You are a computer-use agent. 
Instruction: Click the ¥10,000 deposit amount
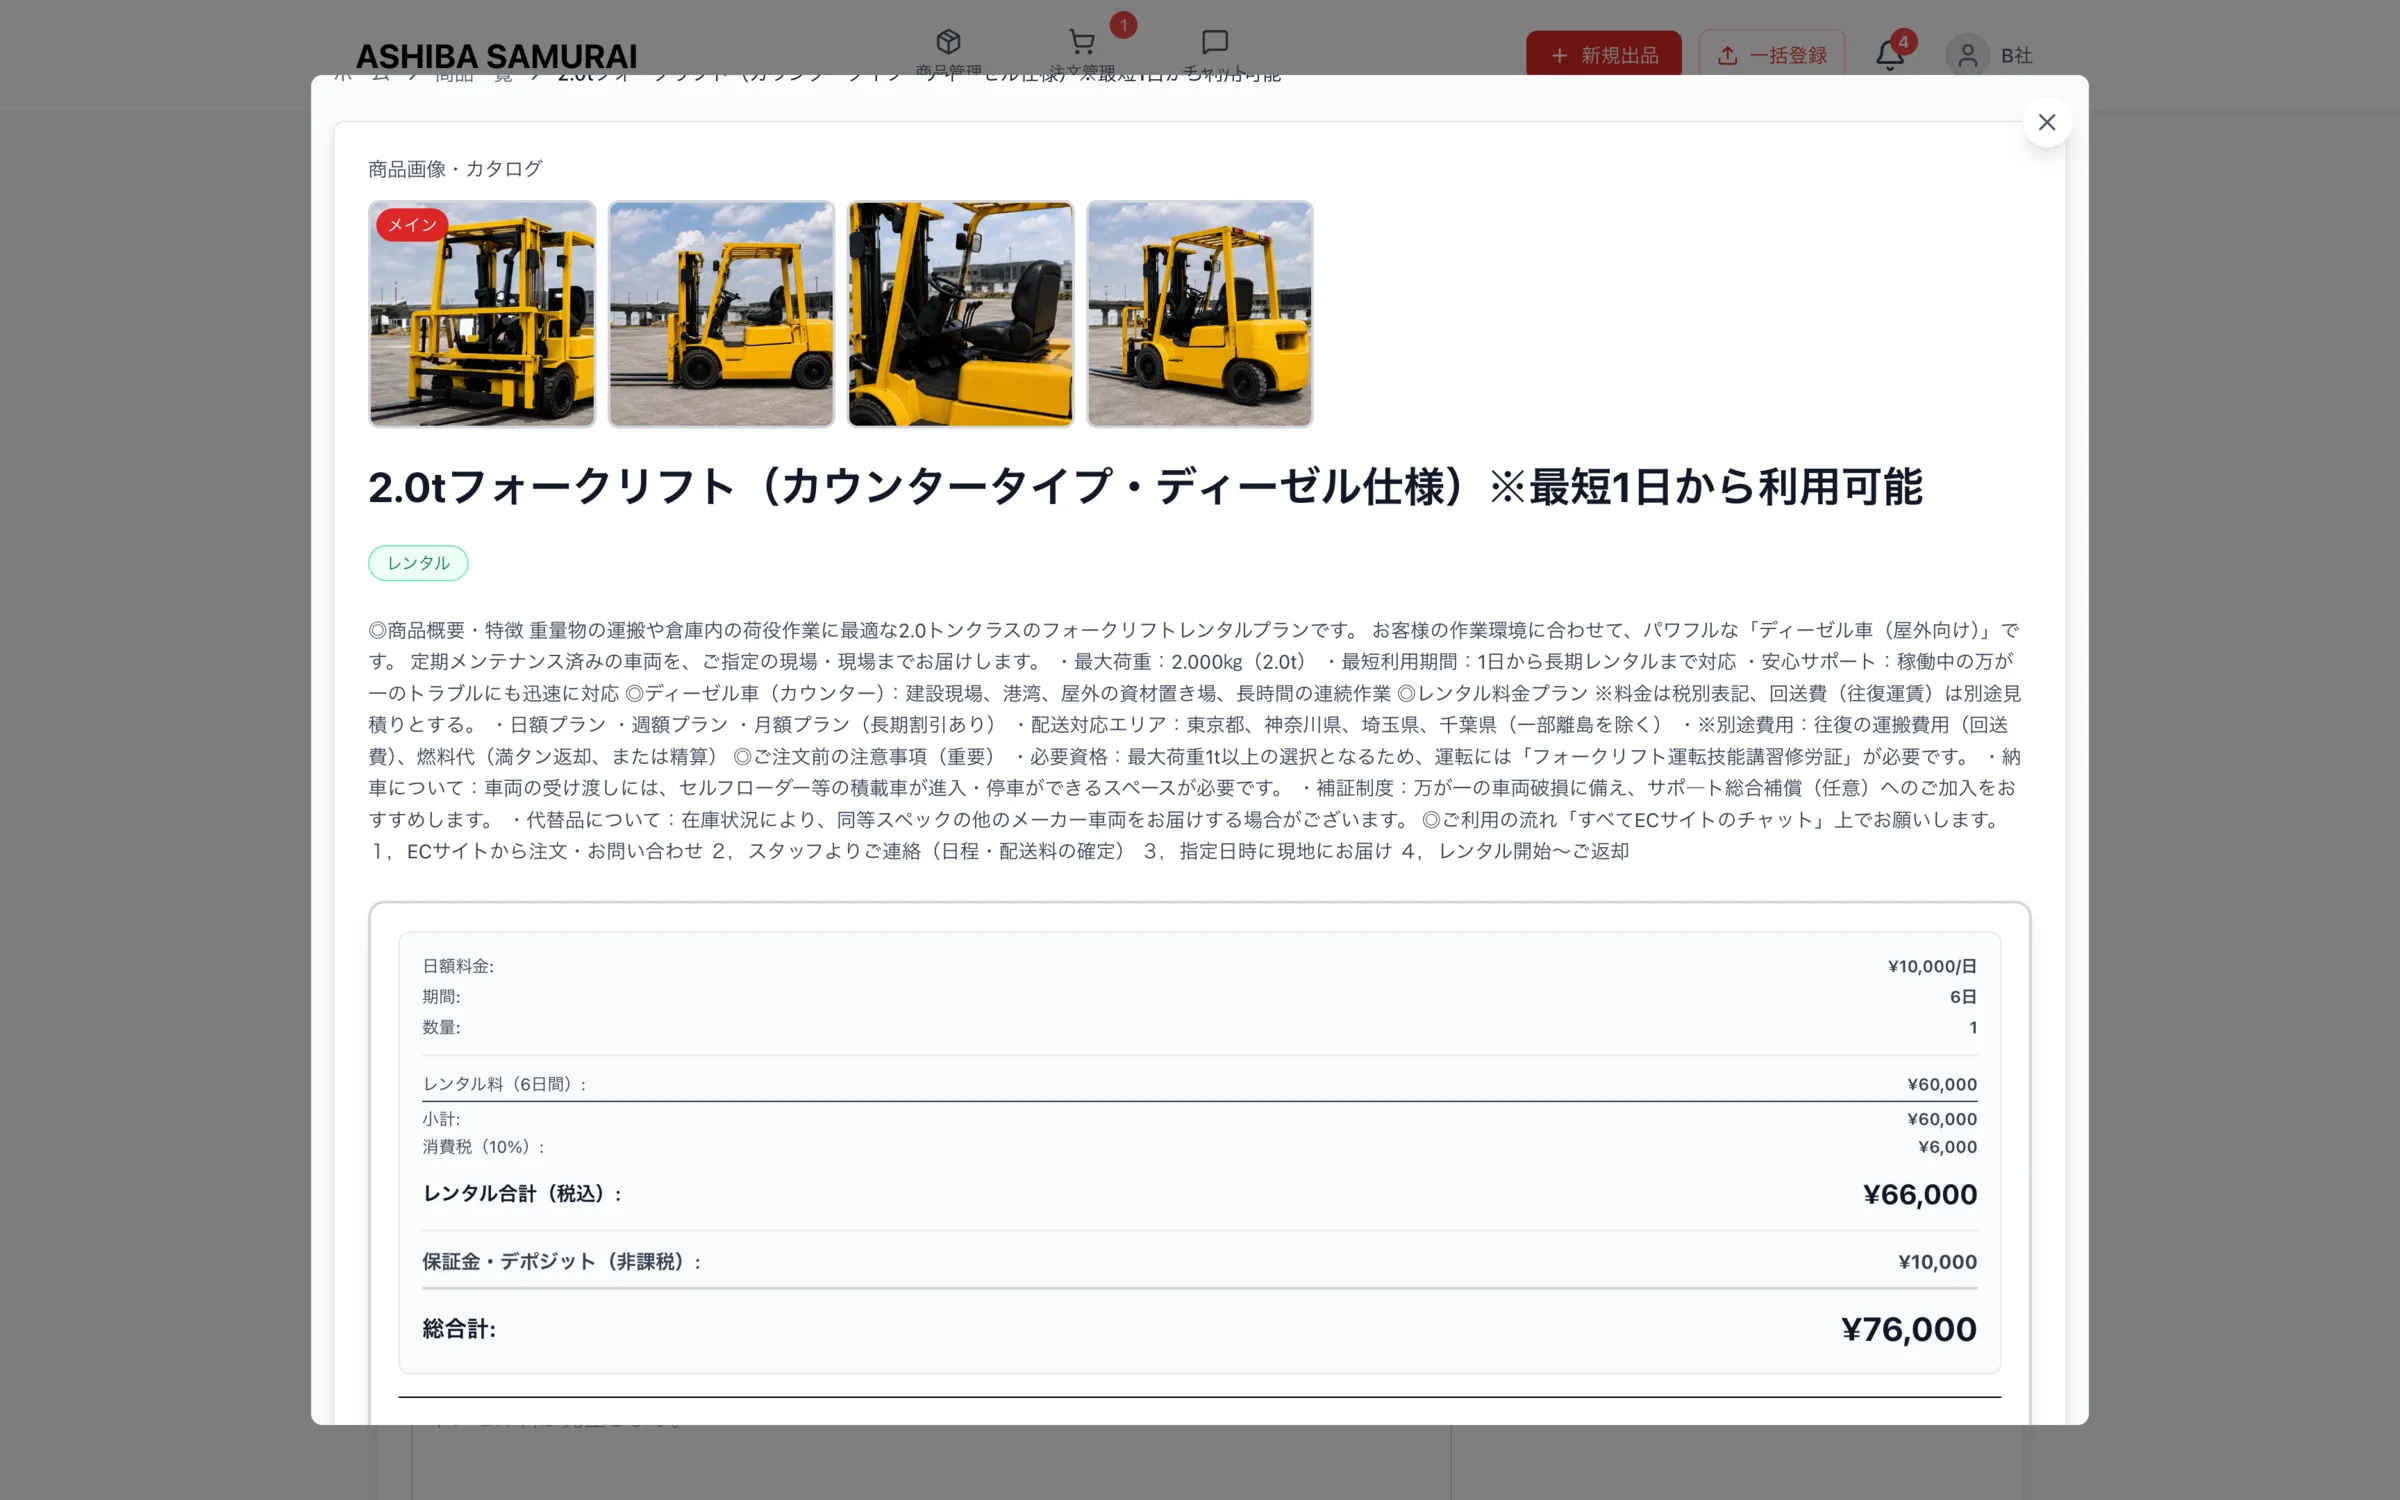point(1937,1262)
